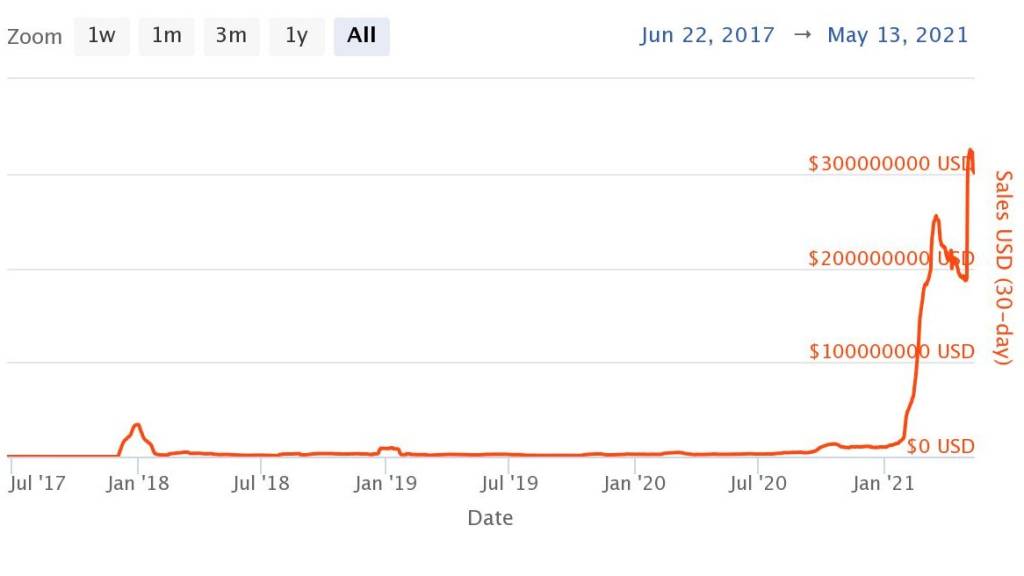Choose the 3m zoom option
The height and width of the screenshot is (576, 1024).
(x=231, y=36)
